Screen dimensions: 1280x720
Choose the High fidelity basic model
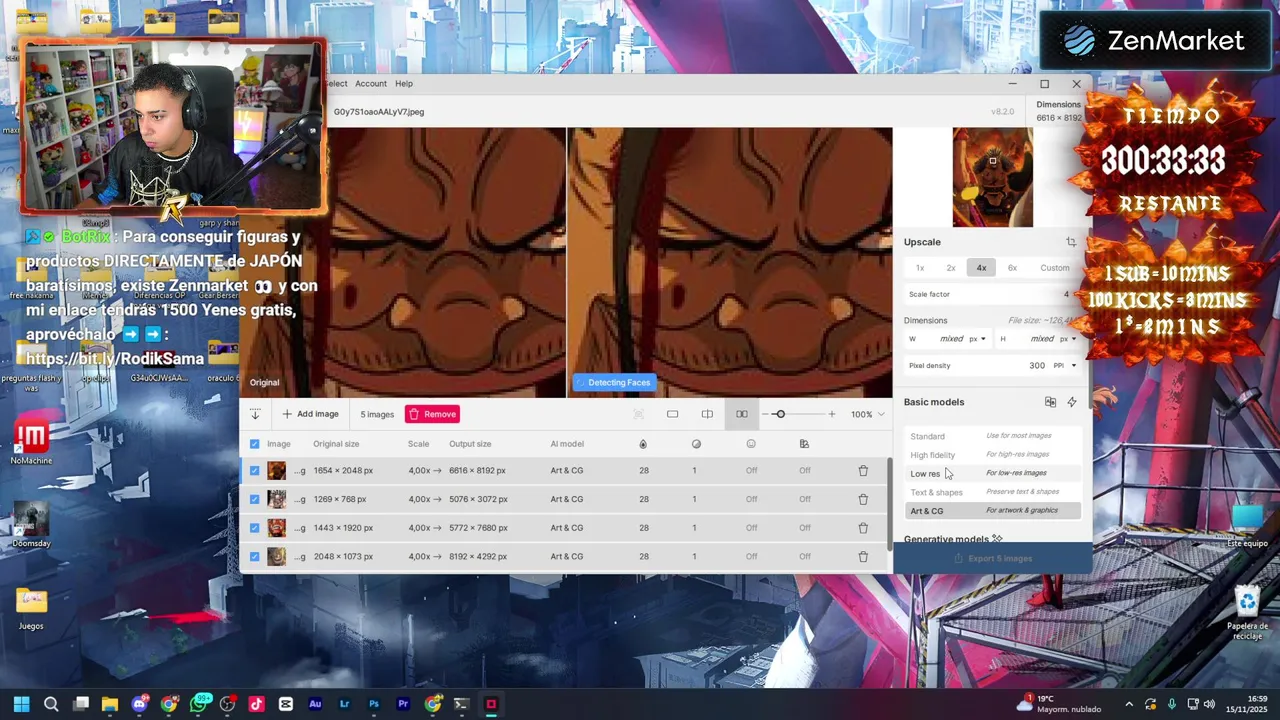point(993,455)
